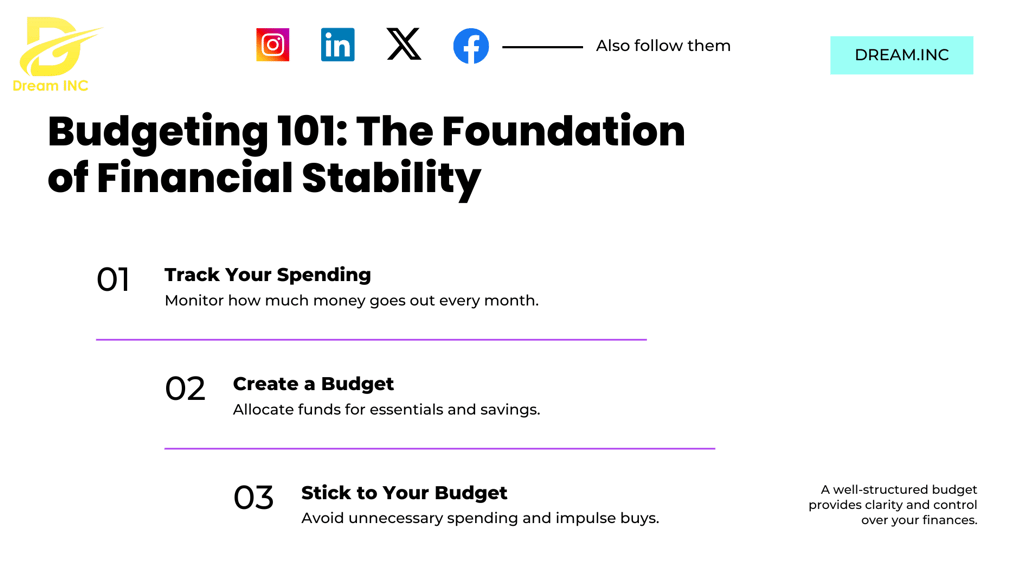Select the 'Also follow them' text
Image resolution: width=1024 pixels, height=586 pixels.
(x=663, y=46)
